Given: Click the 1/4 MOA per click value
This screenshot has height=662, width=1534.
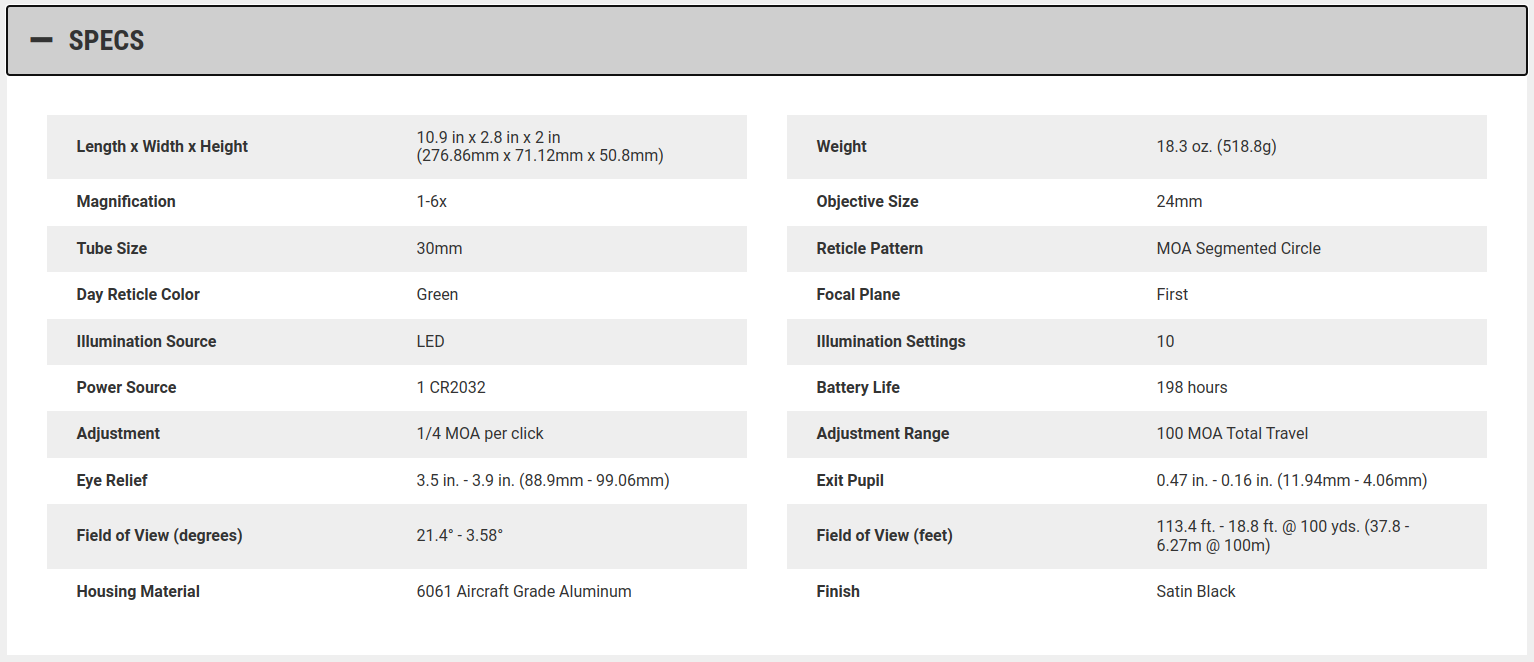Looking at the screenshot, I should pos(480,434).
